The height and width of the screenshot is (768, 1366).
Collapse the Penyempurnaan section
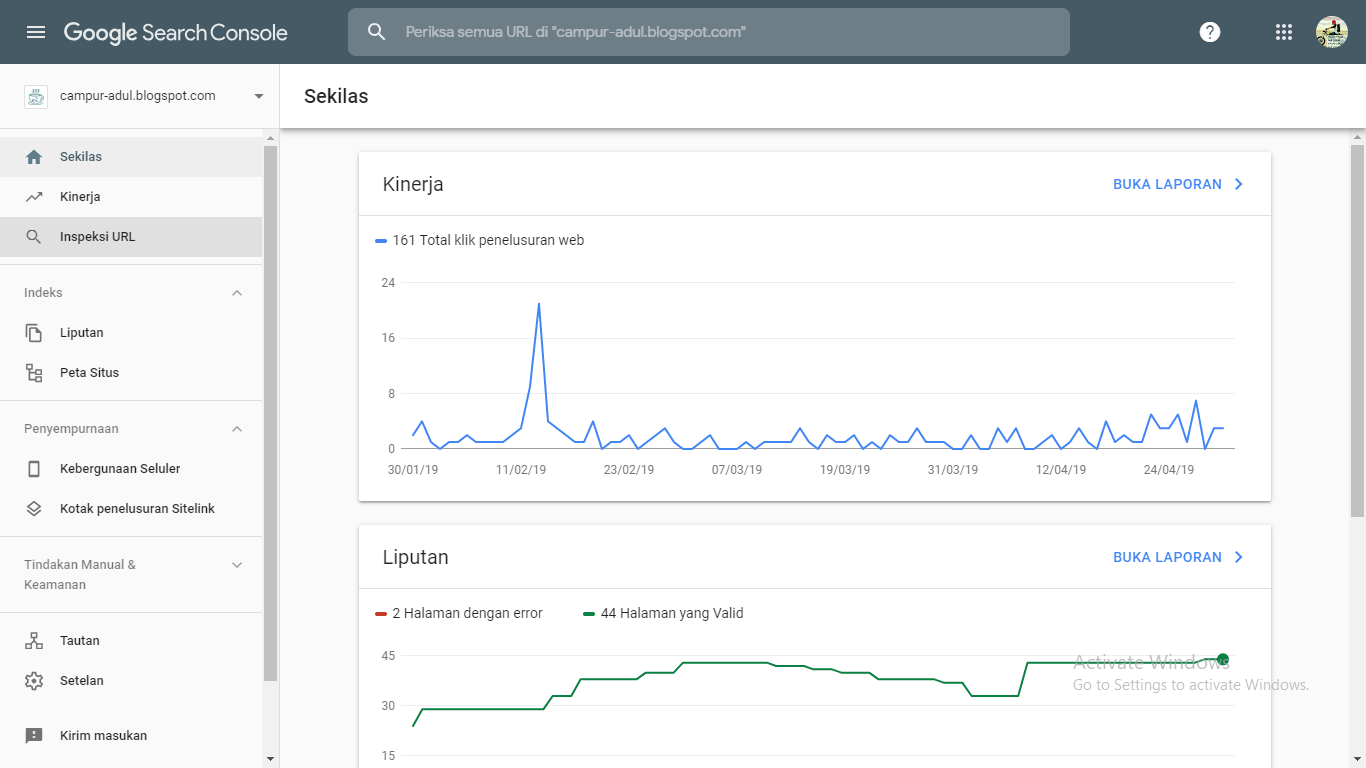[x=237, y=429]
